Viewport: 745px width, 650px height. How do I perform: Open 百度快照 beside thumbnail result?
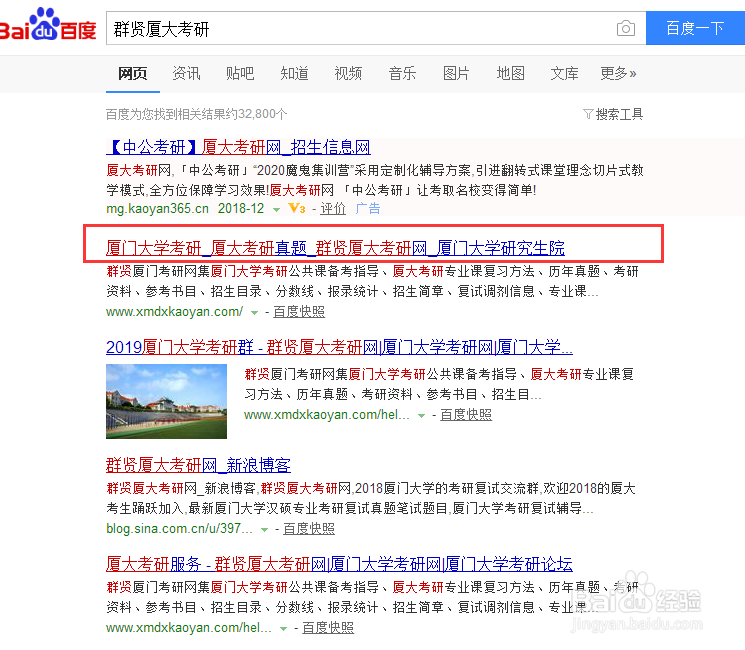pos(466,415)
